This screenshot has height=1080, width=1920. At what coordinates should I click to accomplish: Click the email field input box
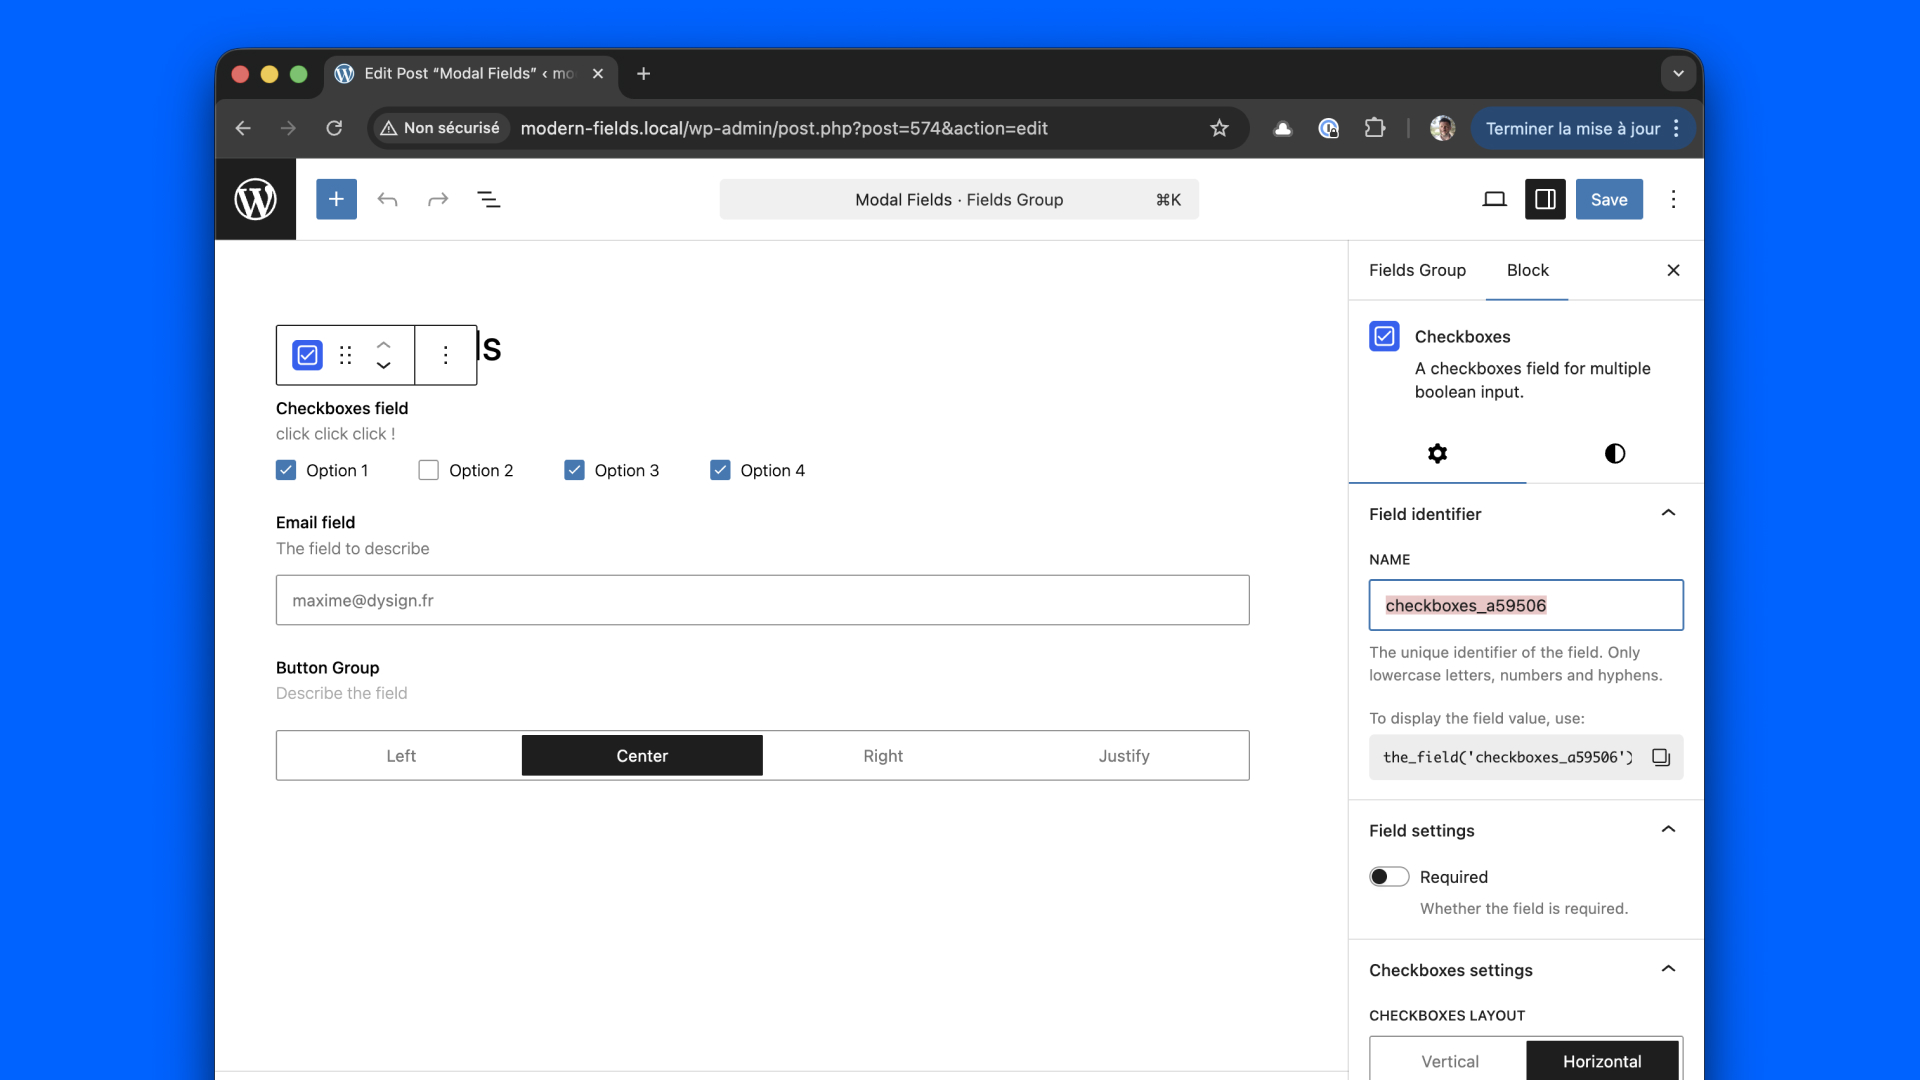tap(762, 600)
